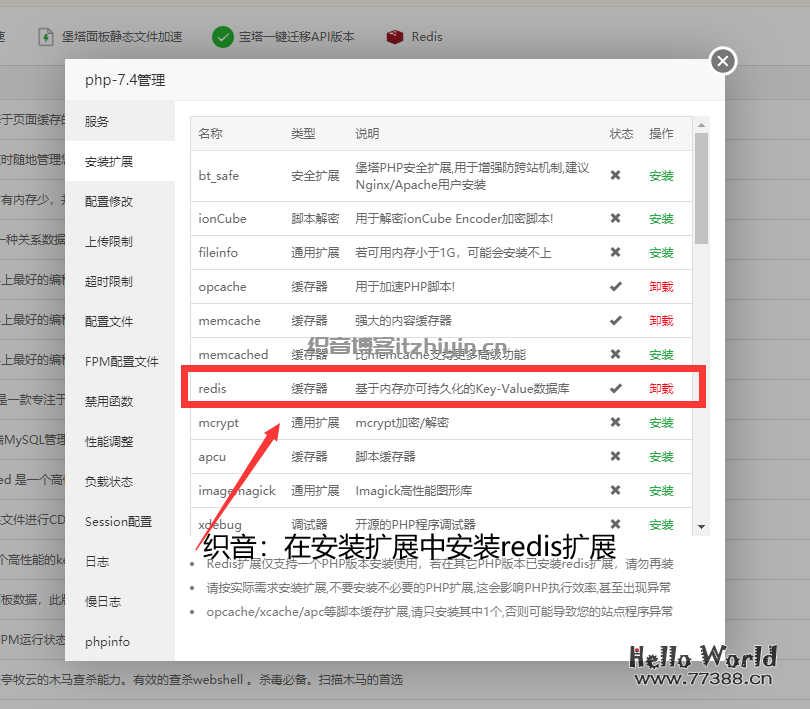
Task: Click the 安装 button for mcrypt
Action: [x=662, y=423]
